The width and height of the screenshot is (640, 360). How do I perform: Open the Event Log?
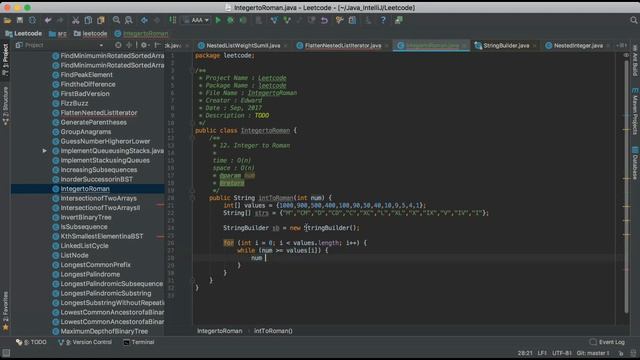click(607, 342)
